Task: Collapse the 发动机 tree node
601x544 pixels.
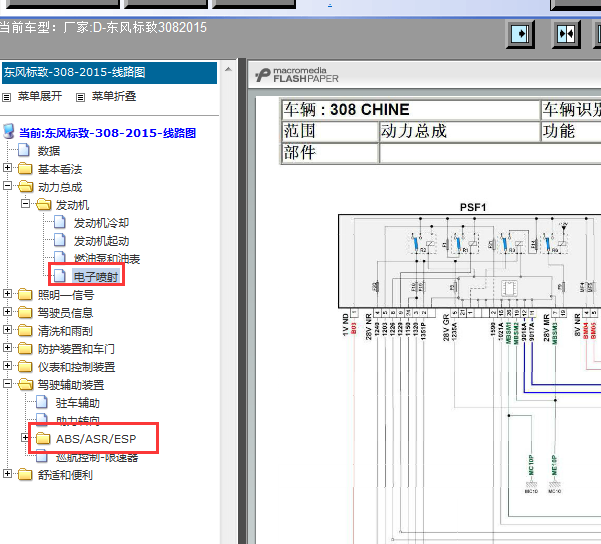Action: click(x=25, y=204)
